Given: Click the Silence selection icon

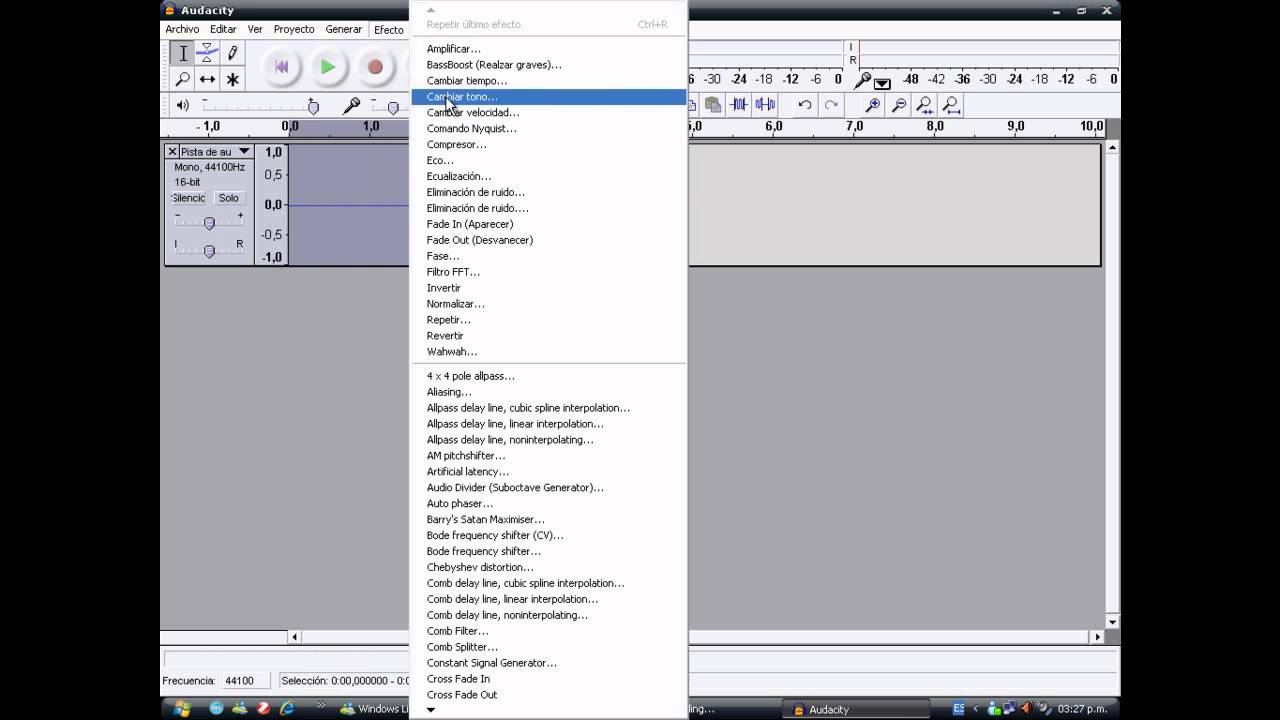Looking at the screenshot, I should tap(765, 104).
